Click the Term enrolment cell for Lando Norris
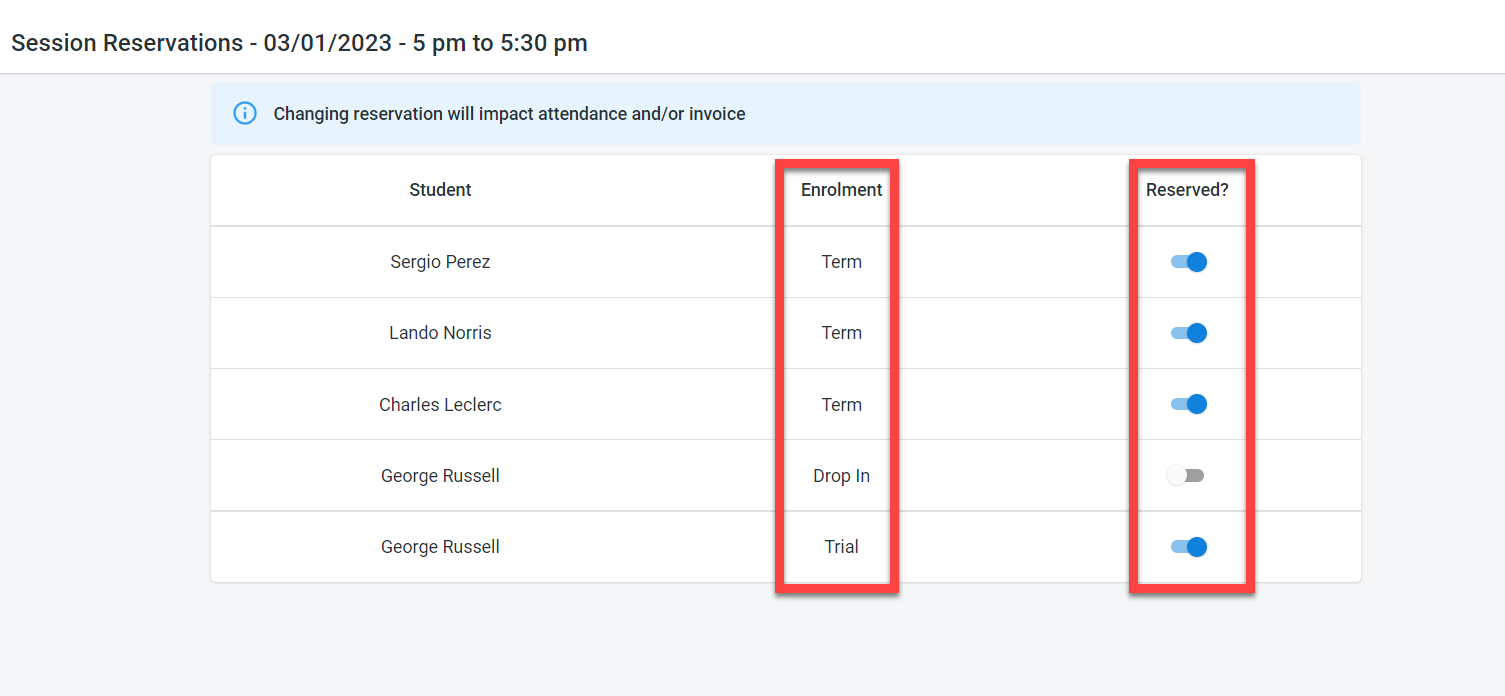This screenshot has height=696, width=1505. [841, 333]
